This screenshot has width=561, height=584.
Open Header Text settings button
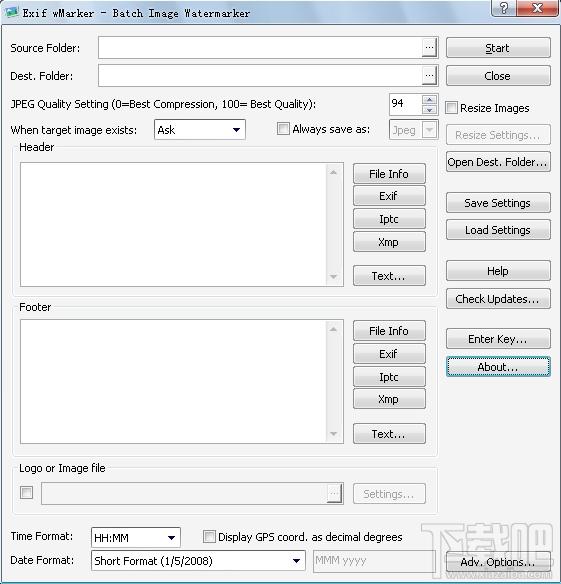389,276
